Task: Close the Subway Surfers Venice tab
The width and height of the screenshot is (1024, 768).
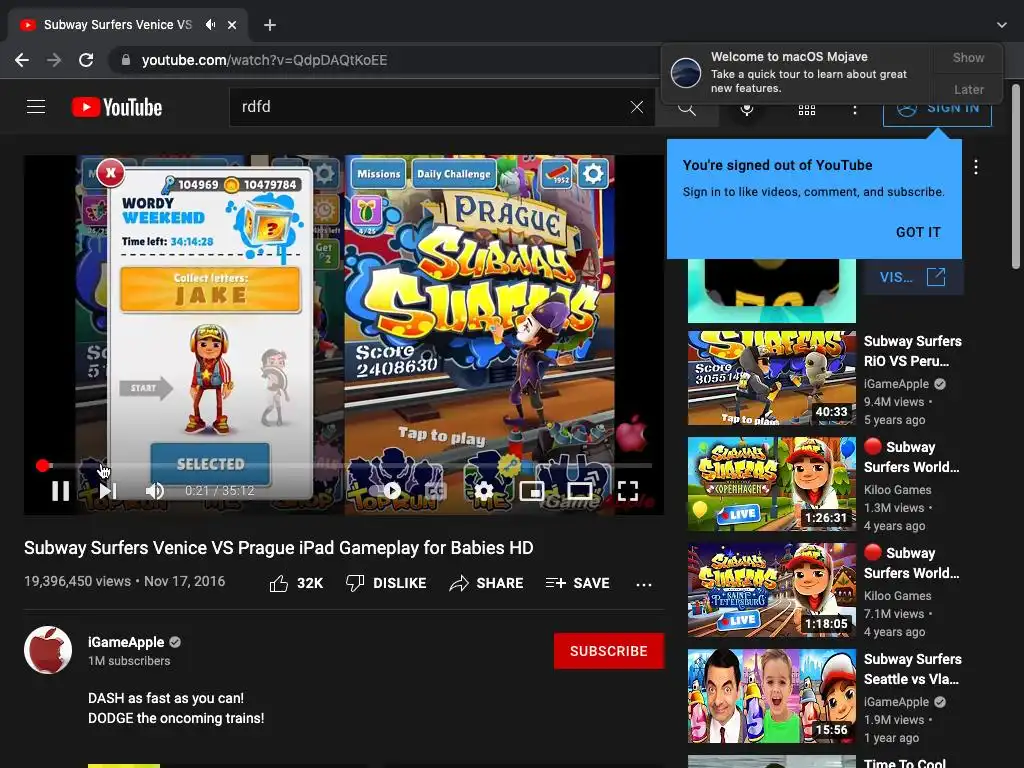Action: [232, 25]
